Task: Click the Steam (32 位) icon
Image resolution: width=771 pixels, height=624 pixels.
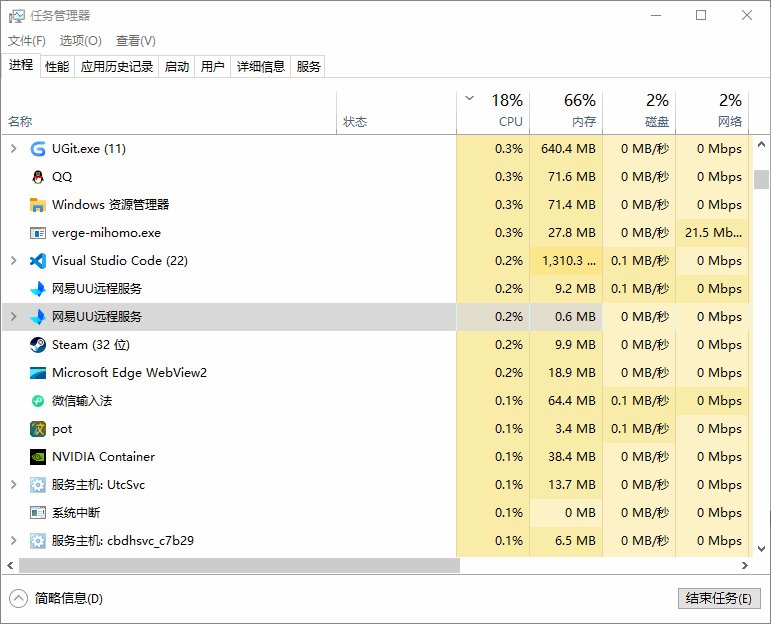Action: (38, 345)
